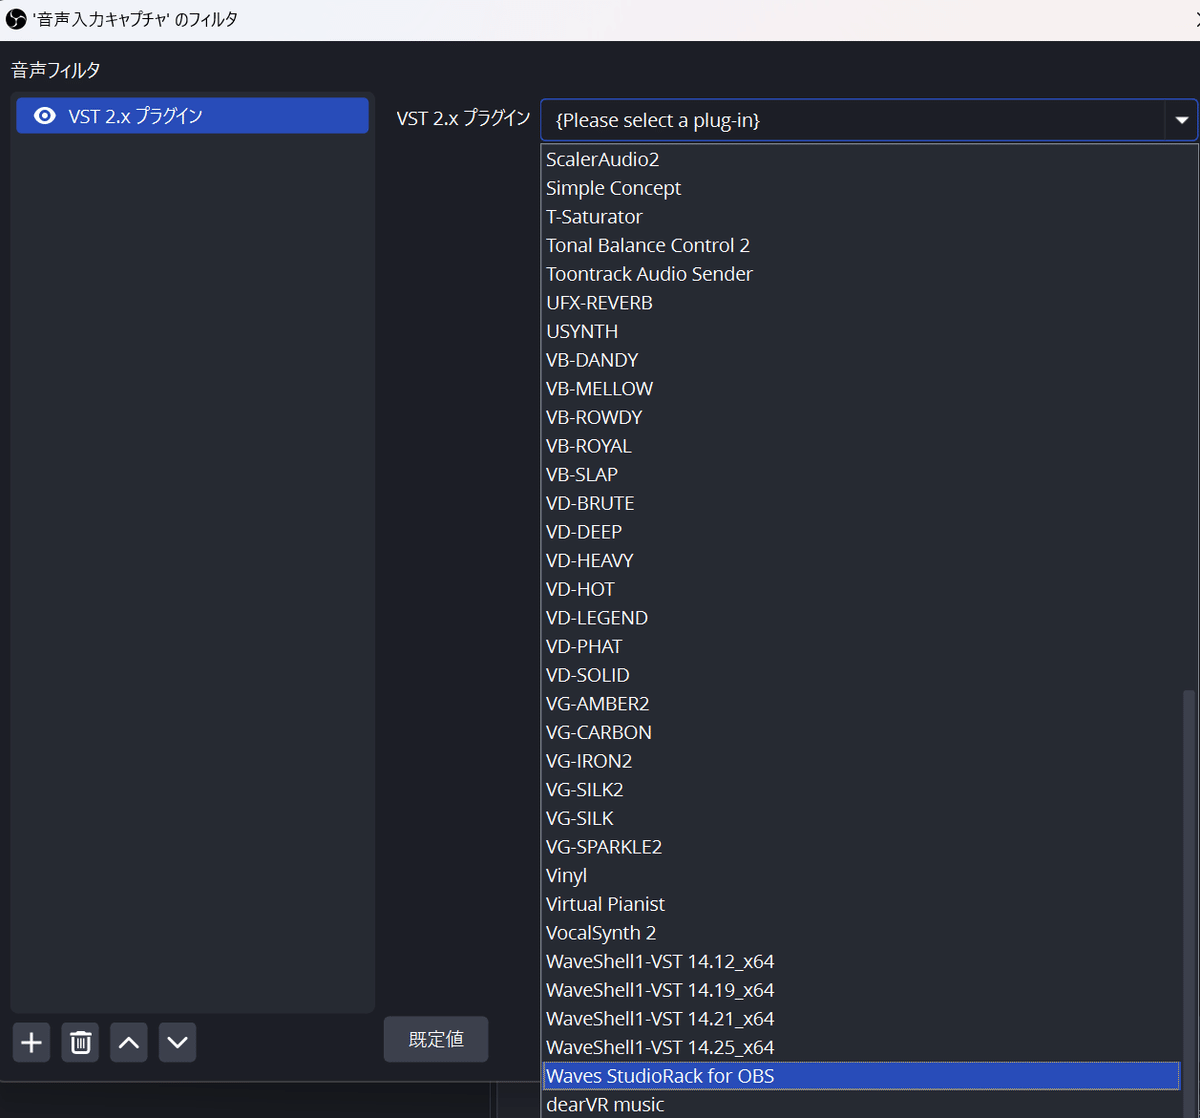Open the plug-in selection dropdown arrow

click(x=1181, y=120)
